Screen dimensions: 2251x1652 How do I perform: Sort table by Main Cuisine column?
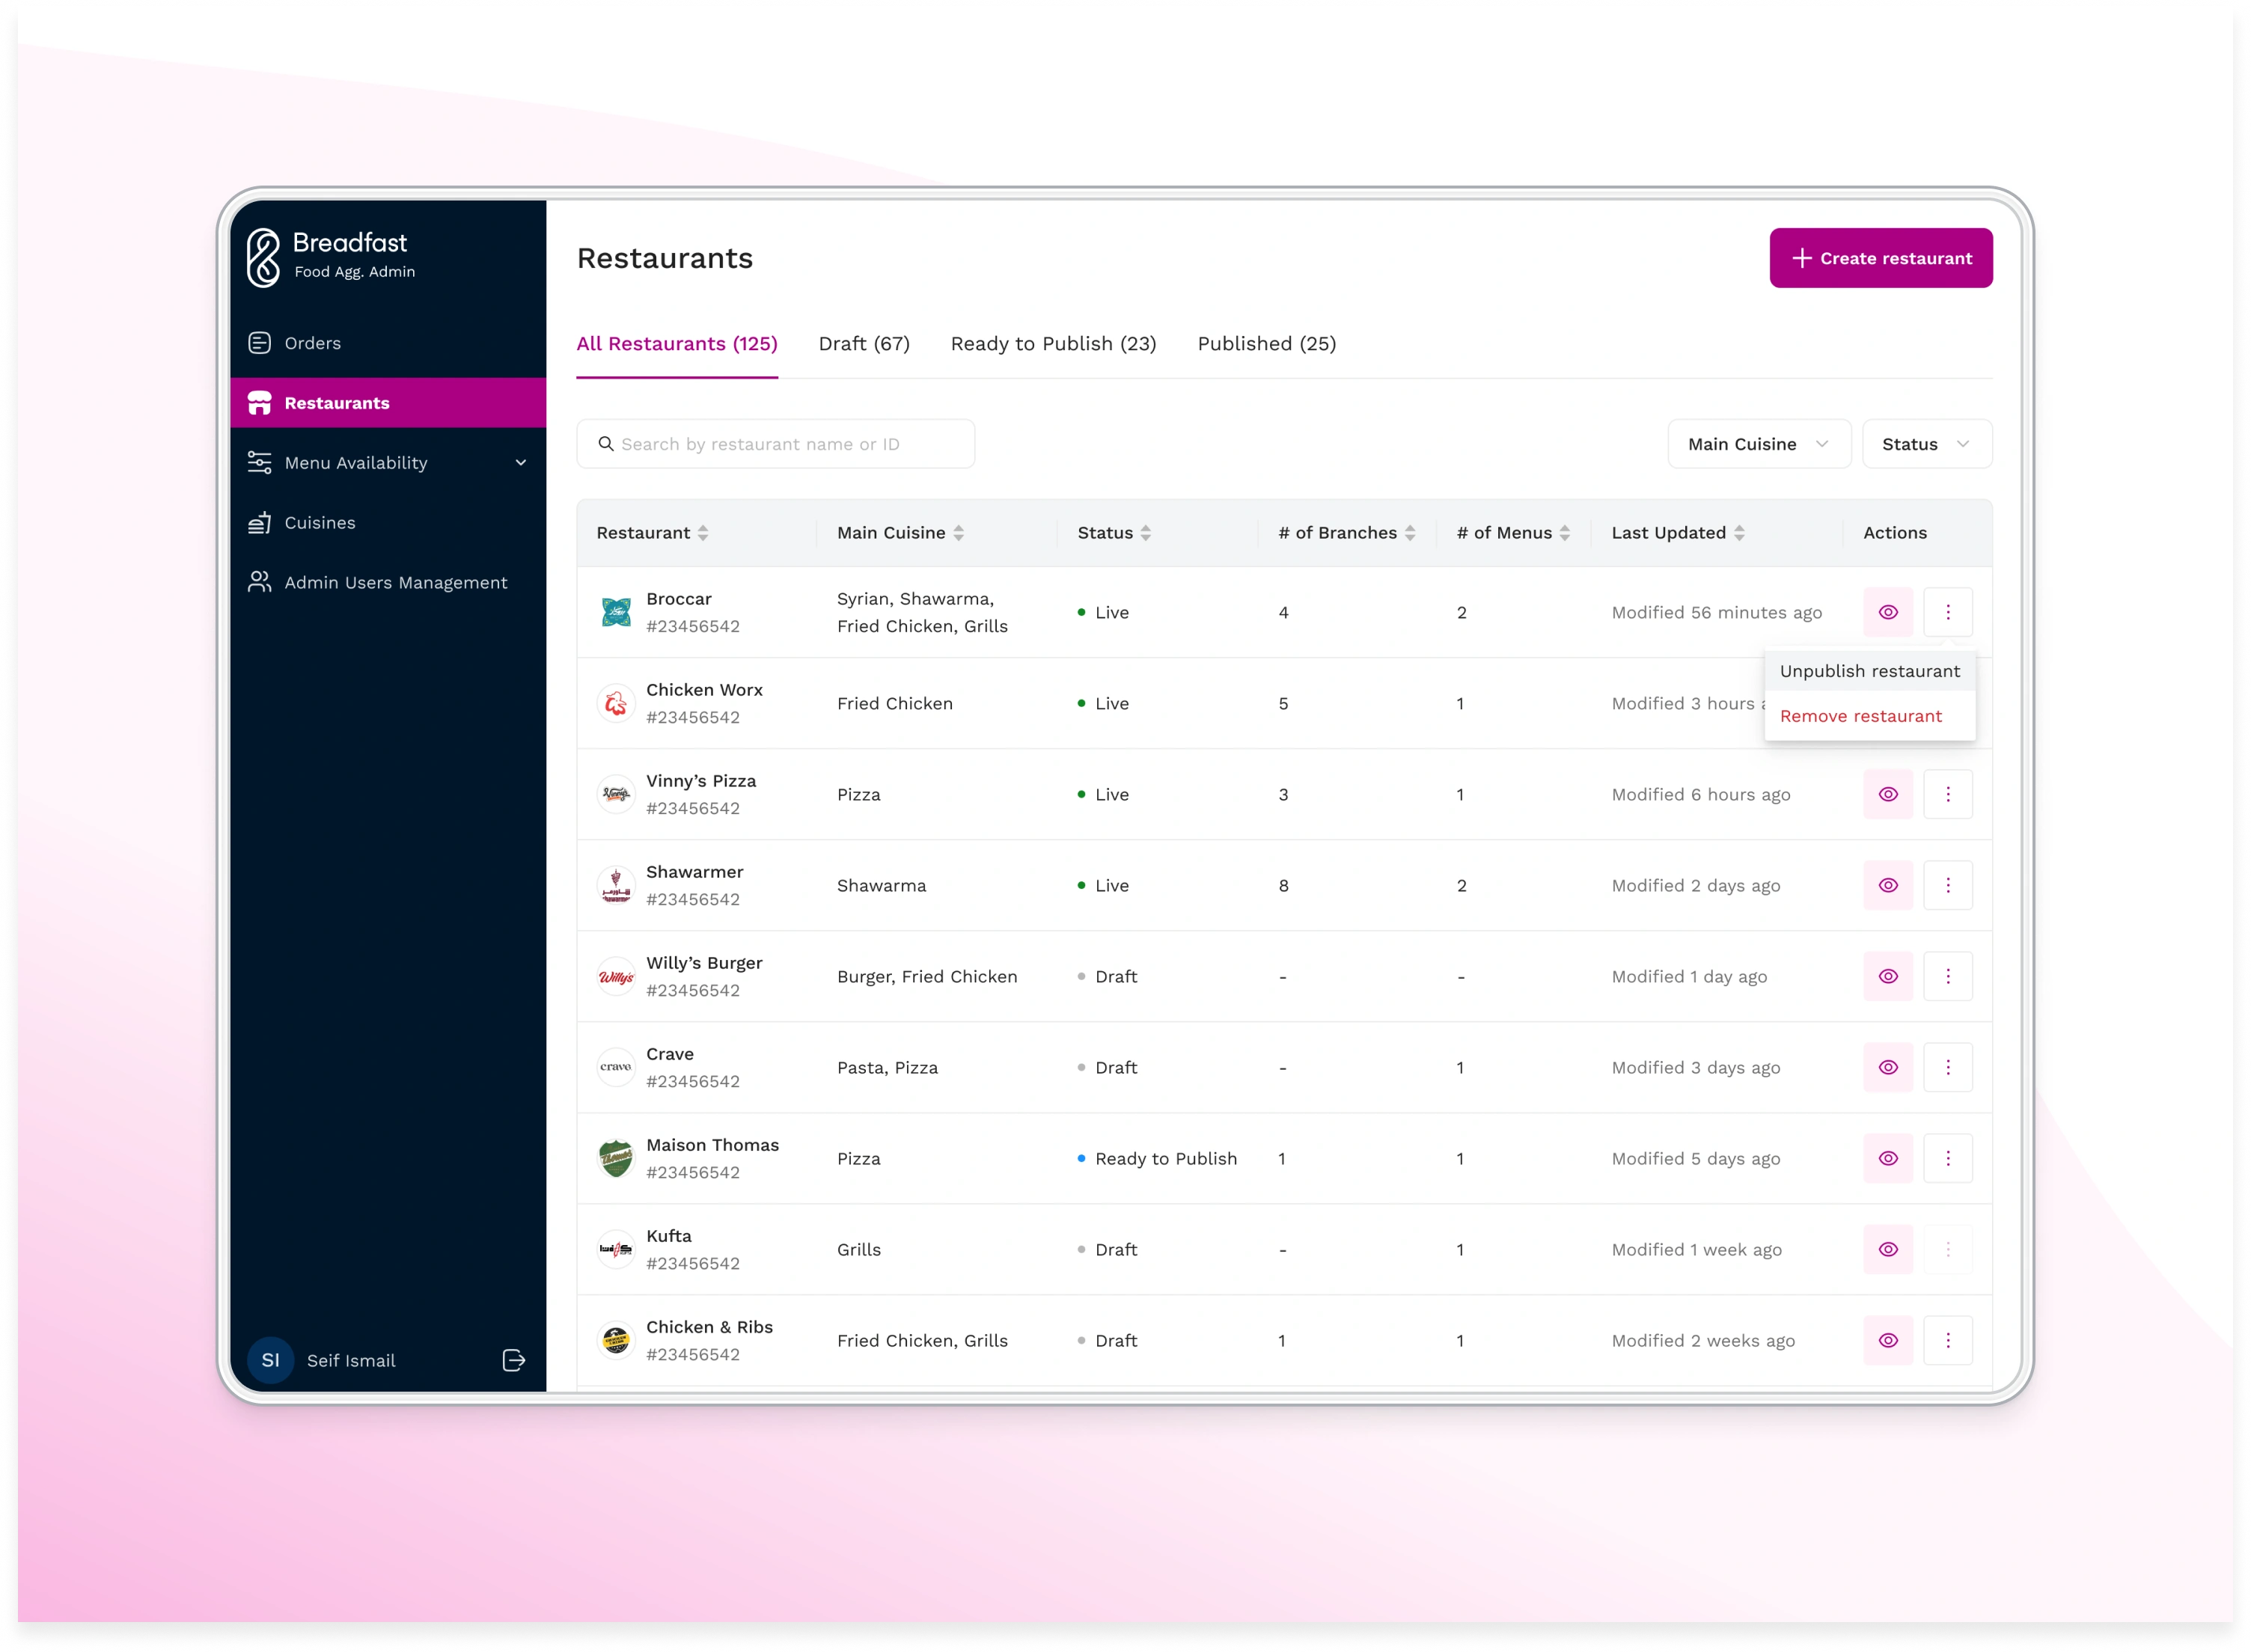click(x=958, y=533)
